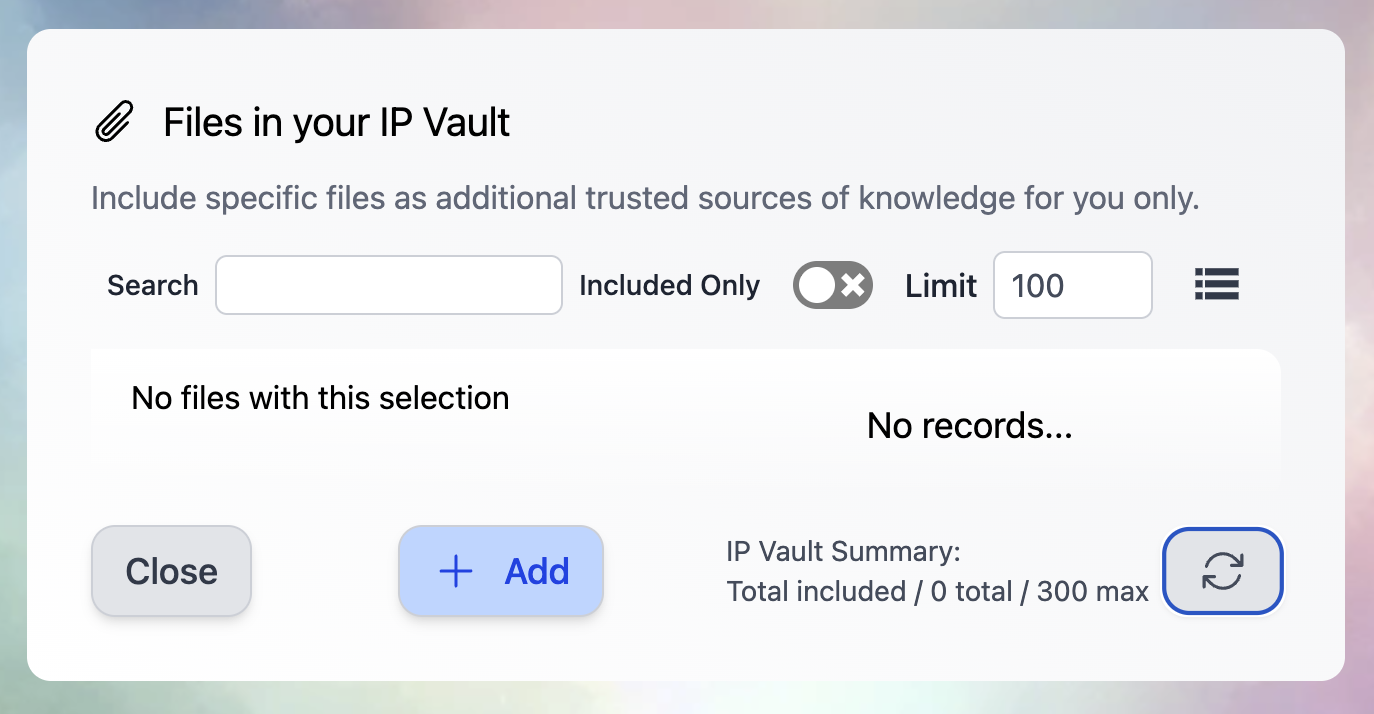Close the Files in your IP Vault dialog
This screenshot has width=1374, height=714.
click(x=171, y=571)
